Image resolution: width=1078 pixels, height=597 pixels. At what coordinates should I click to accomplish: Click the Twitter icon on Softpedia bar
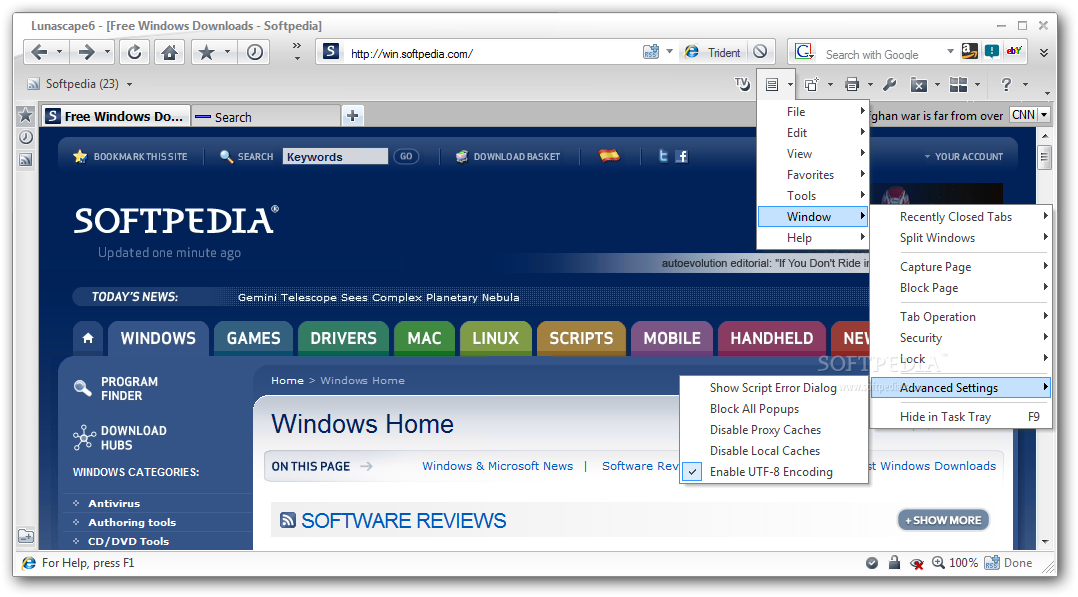(663, 156)
